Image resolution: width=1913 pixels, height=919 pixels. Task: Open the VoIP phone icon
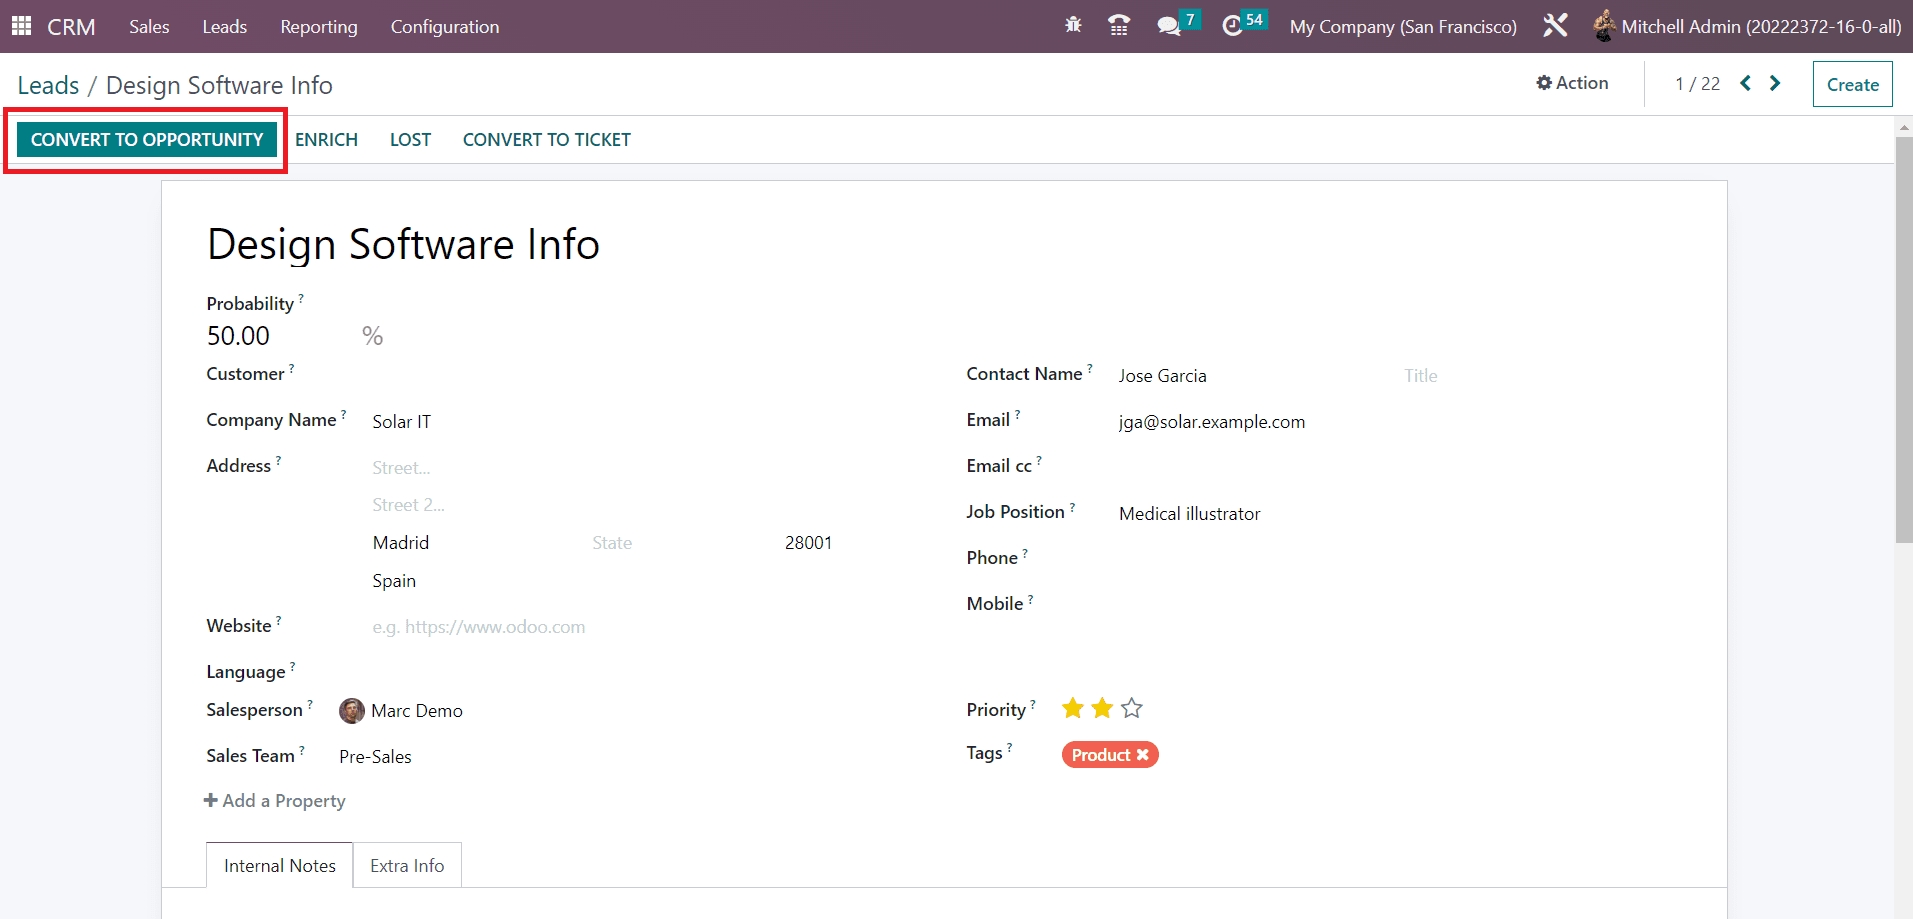click(x=1119, y=26)
